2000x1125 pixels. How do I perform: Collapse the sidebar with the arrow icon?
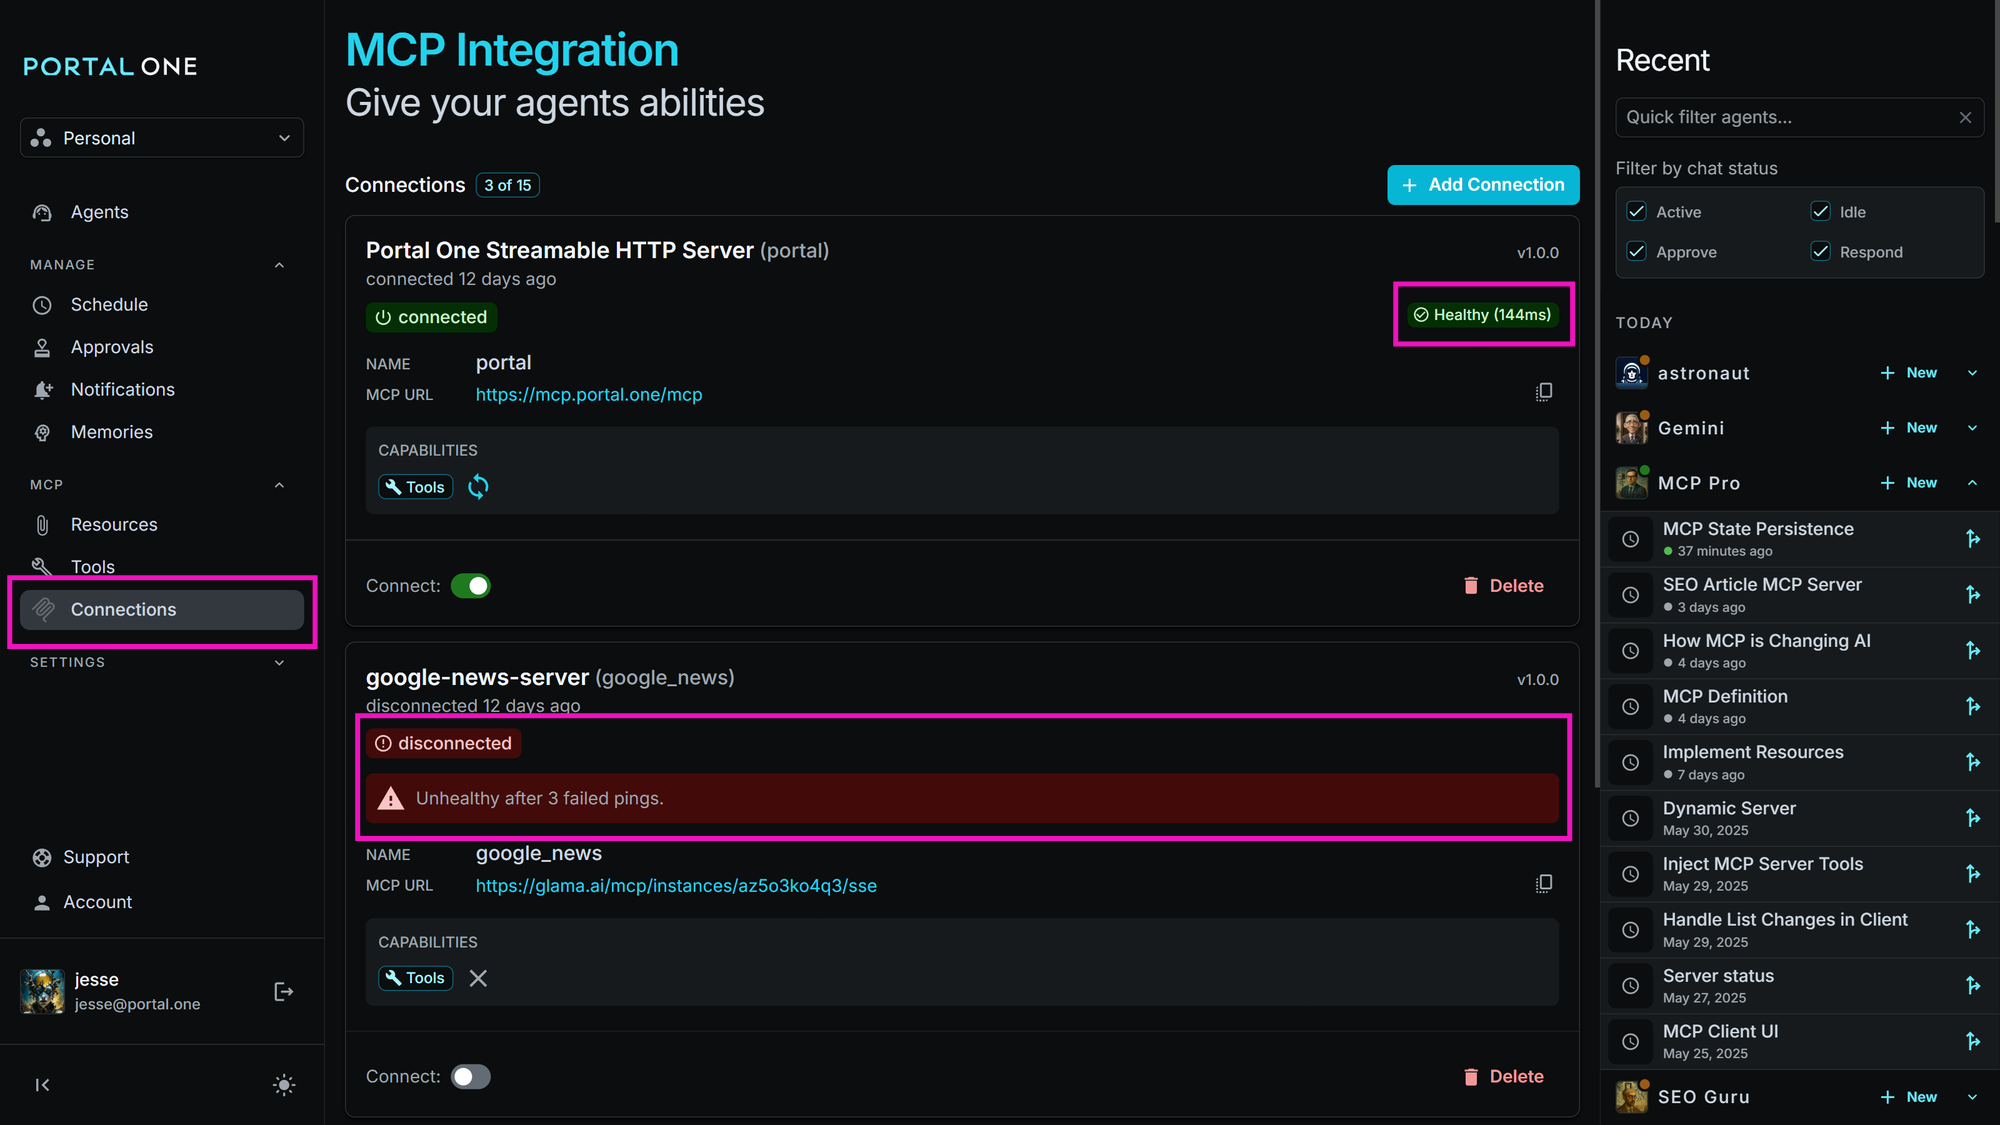pyautogui.click(x=42, y=1085)
